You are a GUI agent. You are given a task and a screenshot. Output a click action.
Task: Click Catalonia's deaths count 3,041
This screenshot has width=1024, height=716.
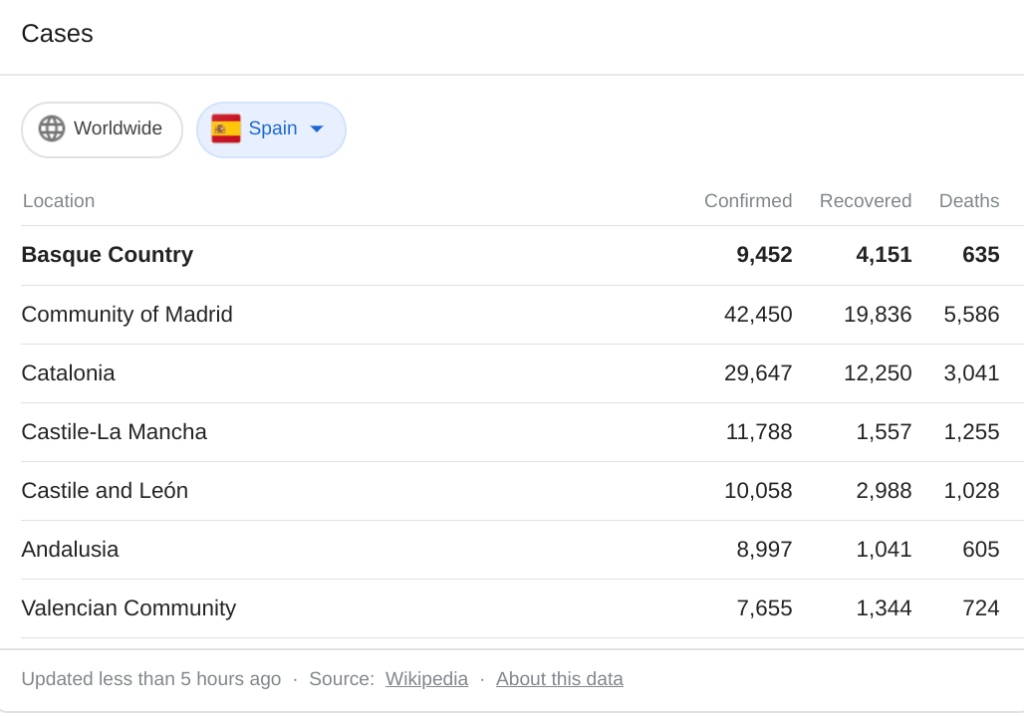[971, 373]
